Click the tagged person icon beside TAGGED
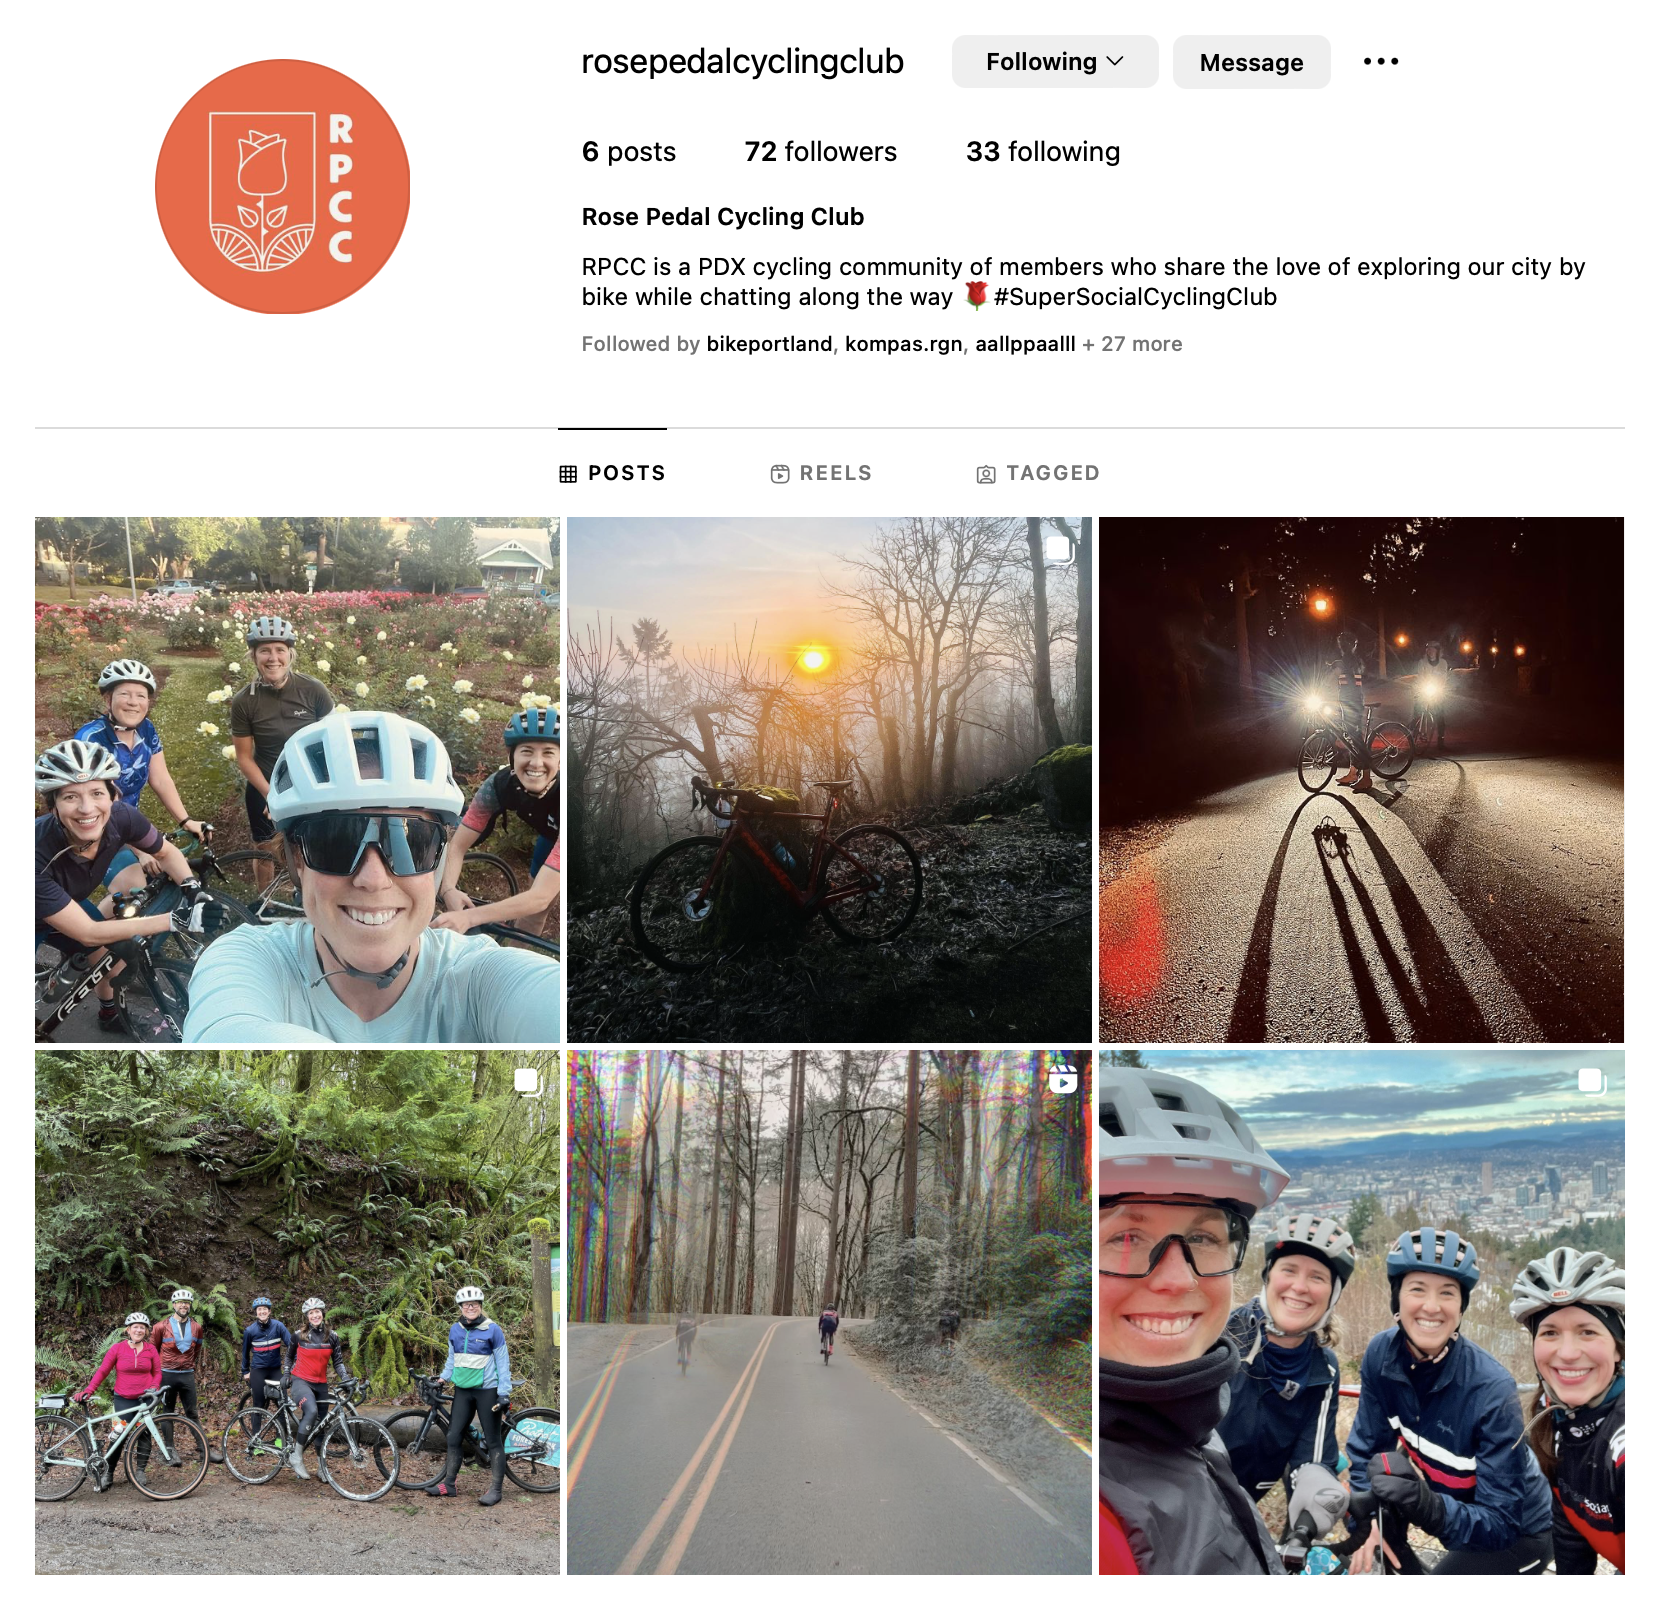Screen dimensions: 1660x1602 pyautogui.click(x=986, y=475)
